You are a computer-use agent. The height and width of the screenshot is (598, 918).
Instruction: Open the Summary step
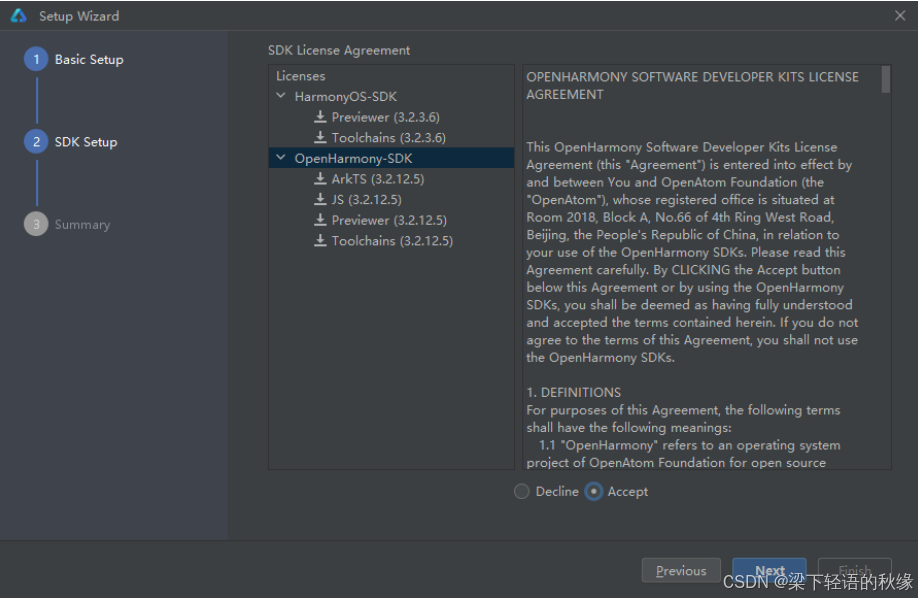82,225
